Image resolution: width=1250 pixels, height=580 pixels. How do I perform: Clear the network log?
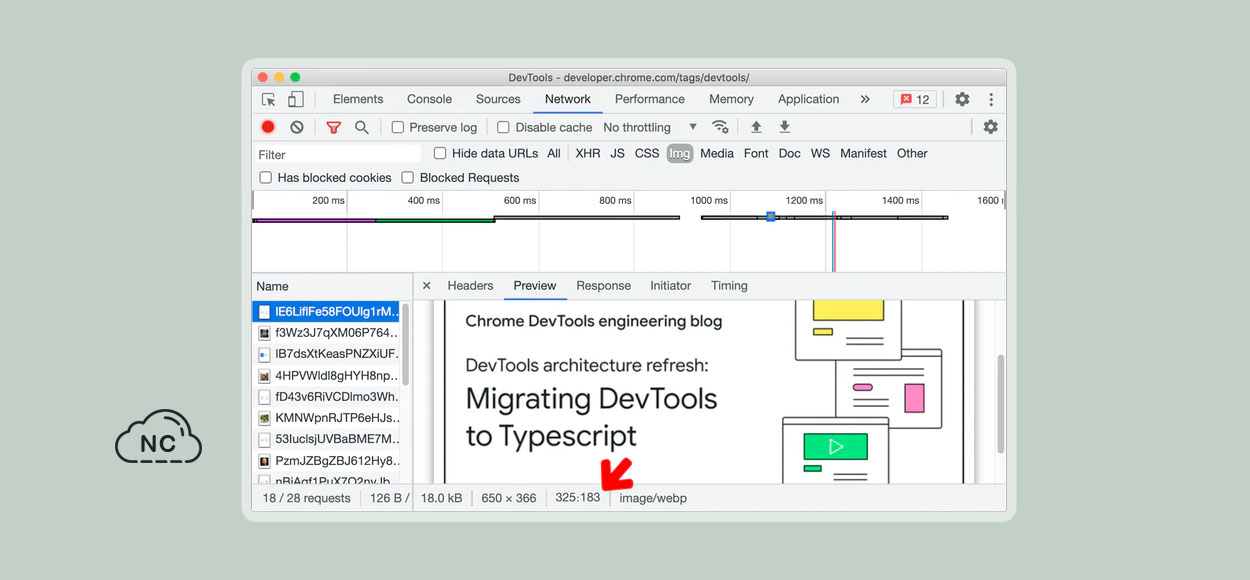297,127
